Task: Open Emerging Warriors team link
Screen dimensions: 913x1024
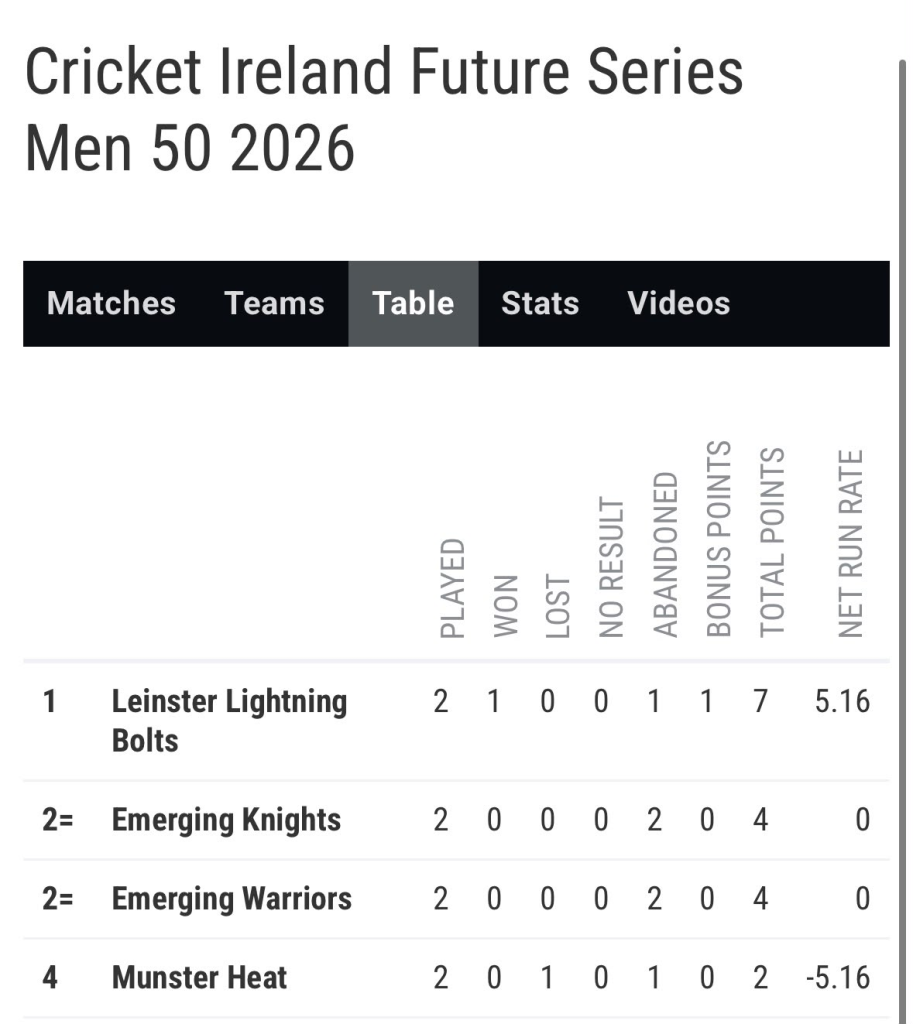Action: coord(232,899)
